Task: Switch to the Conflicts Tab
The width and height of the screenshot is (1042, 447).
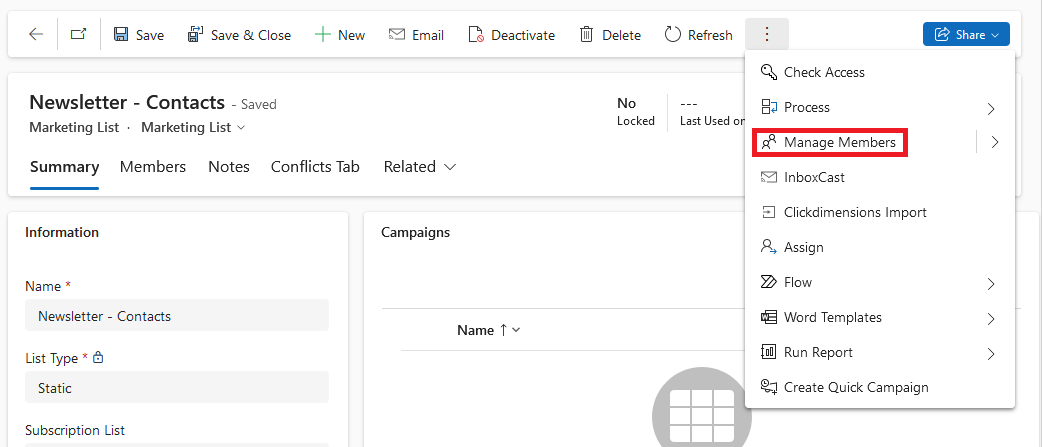Action: (315, 167)
